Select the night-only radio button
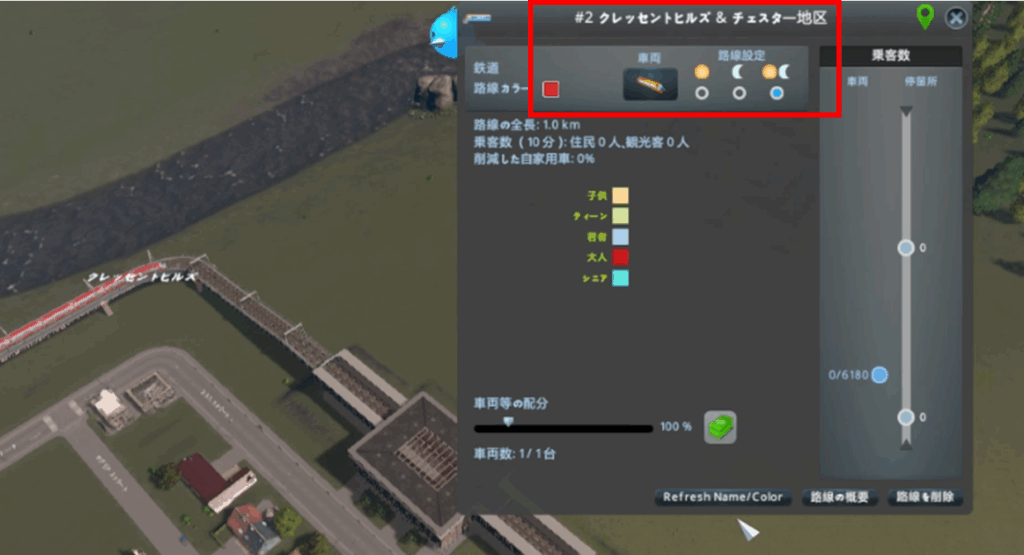Screen dimensions: 1024x555 (x=739, y=93)
